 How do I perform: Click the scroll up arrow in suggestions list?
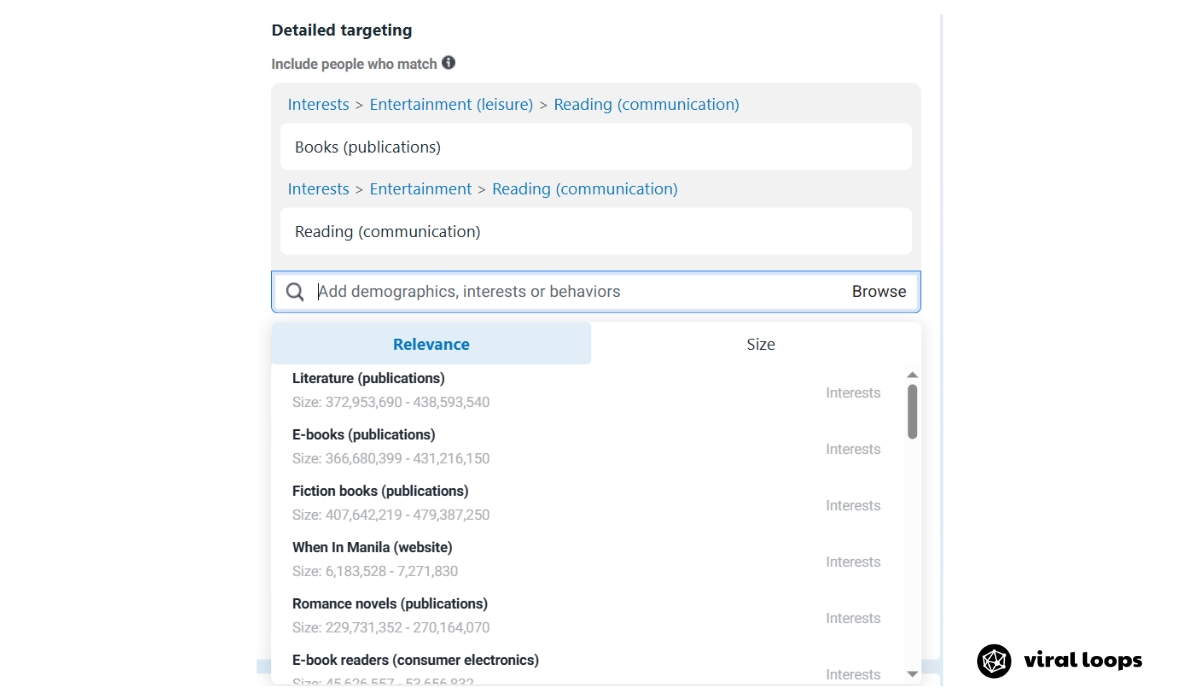(912, 375)
